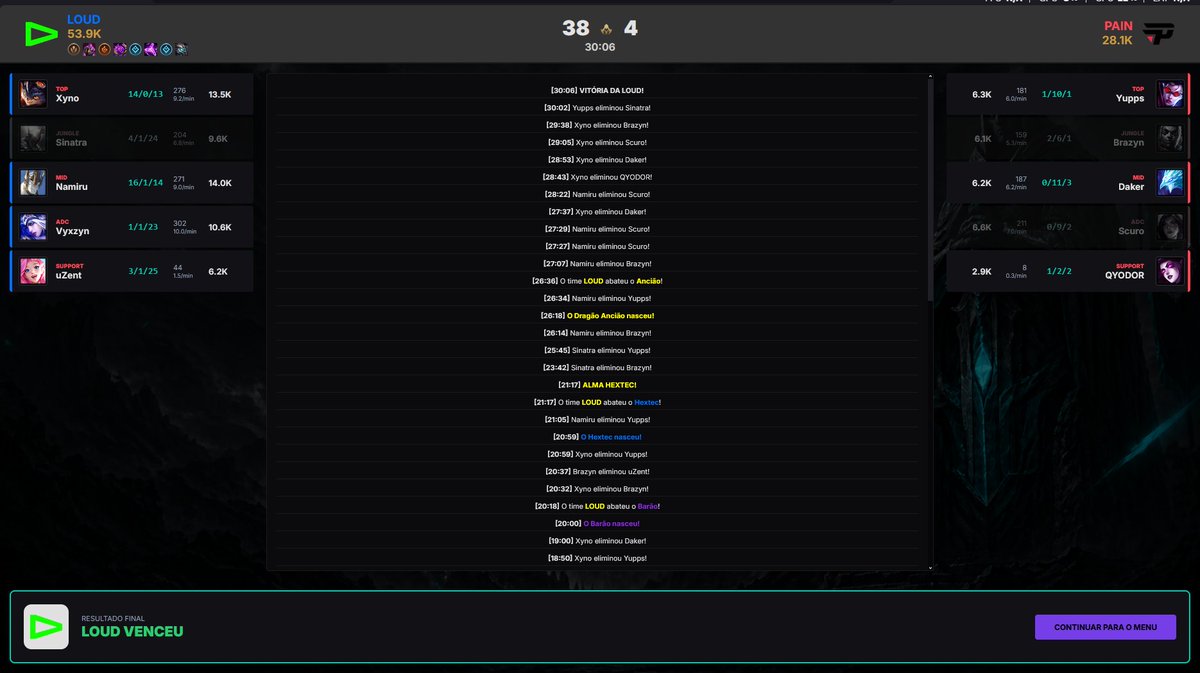Click uZent's champion portrait
The height and width of the screenshot is (673, 1200).
33,271
